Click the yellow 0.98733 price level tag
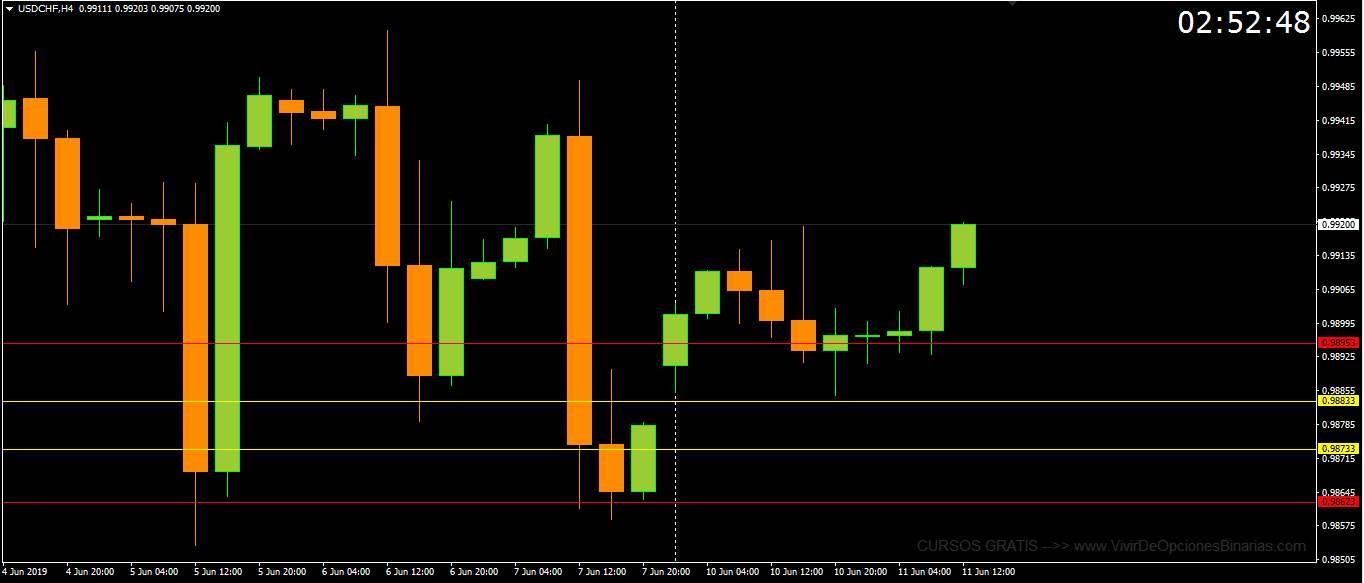The image size is (1364, 583). tap(1338, 449)
